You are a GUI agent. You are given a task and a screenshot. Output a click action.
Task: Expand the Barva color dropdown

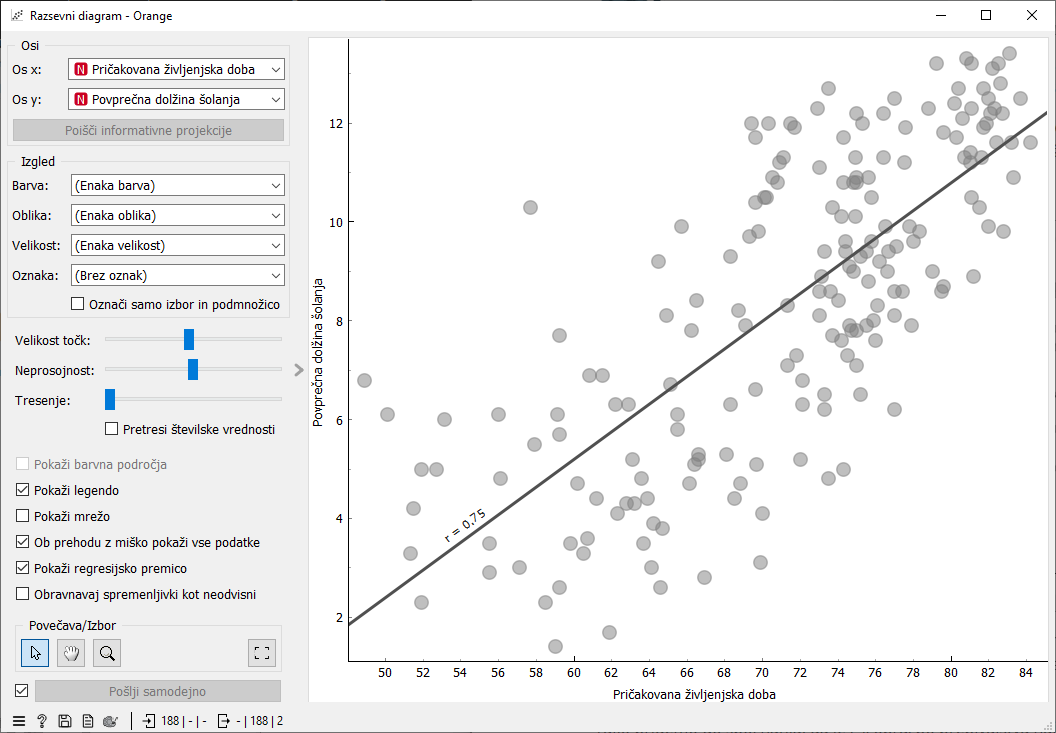coord(177,185)
